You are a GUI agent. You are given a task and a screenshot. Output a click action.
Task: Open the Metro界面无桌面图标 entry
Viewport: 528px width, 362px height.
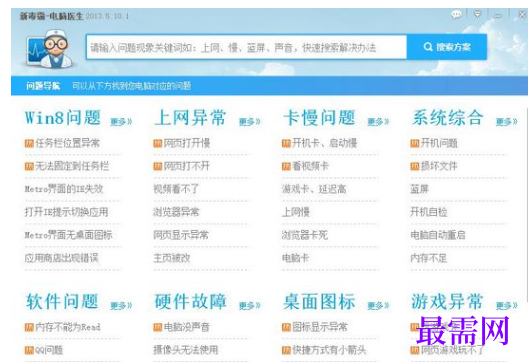point(68,235)
